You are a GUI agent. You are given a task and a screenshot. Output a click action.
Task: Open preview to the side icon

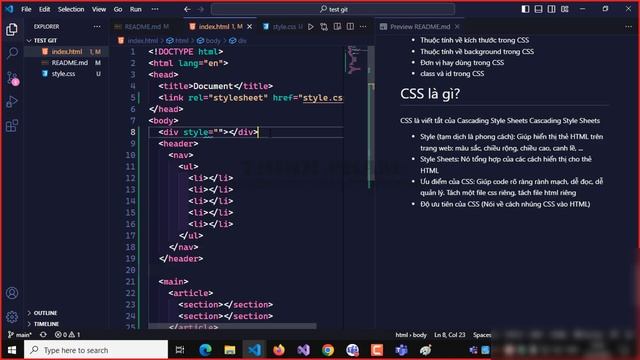337,27
